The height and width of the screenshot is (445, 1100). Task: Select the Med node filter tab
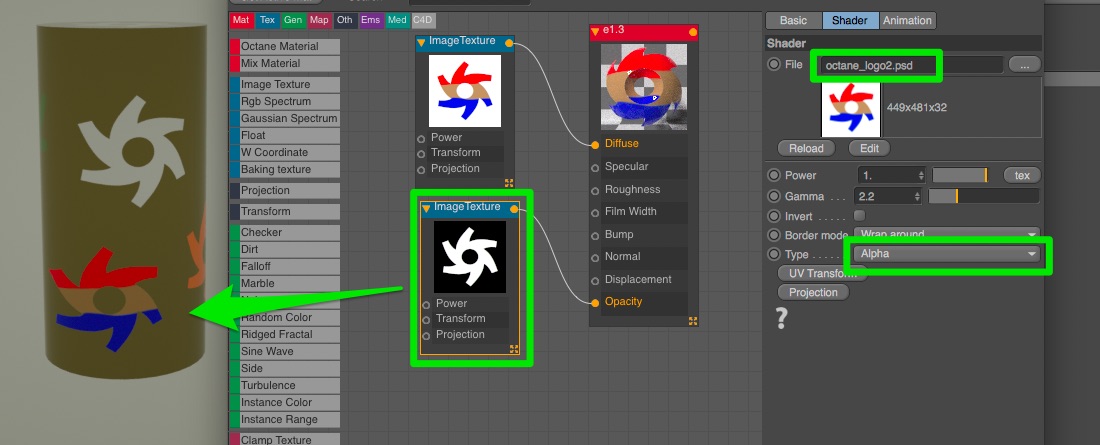[x=397, y=20]
